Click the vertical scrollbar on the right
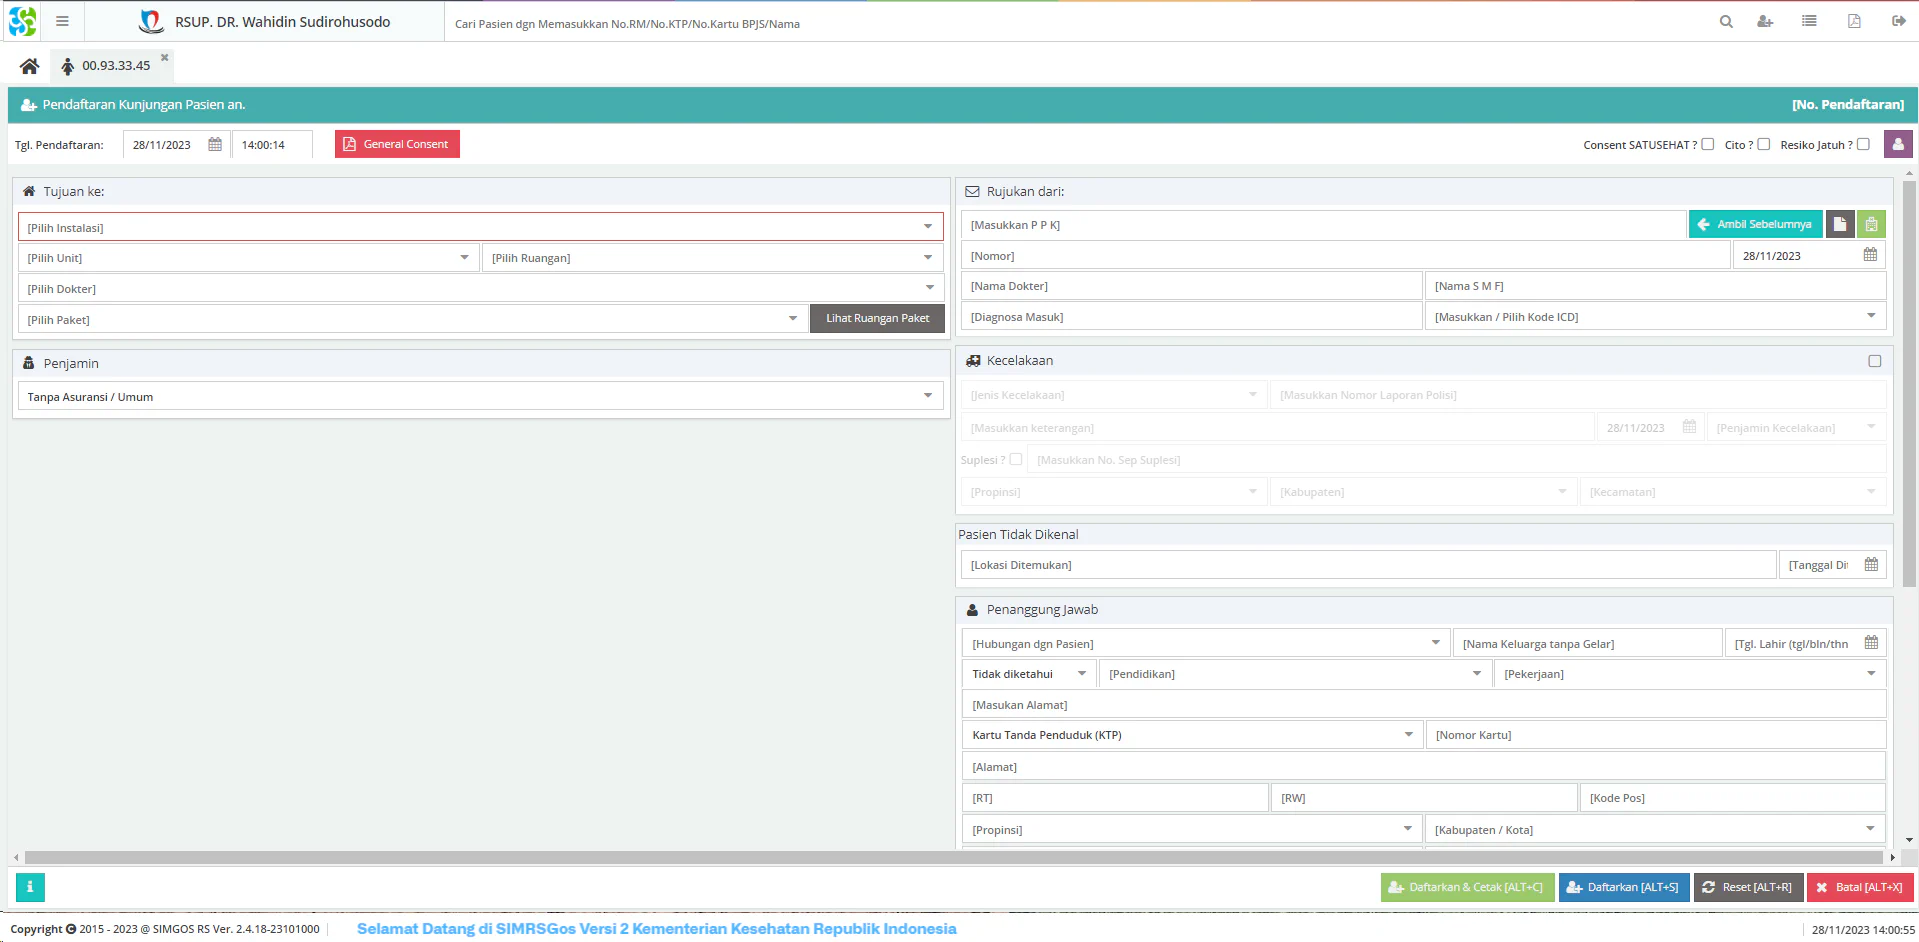Viewport: 1919px width, 942px height. pos(1909,384)
